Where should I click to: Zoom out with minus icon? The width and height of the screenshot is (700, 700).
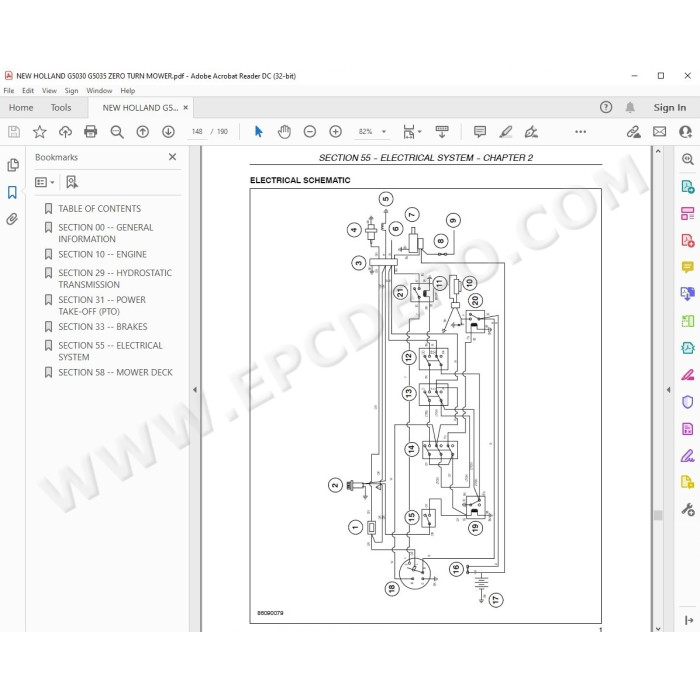click(x=310, y=132)
